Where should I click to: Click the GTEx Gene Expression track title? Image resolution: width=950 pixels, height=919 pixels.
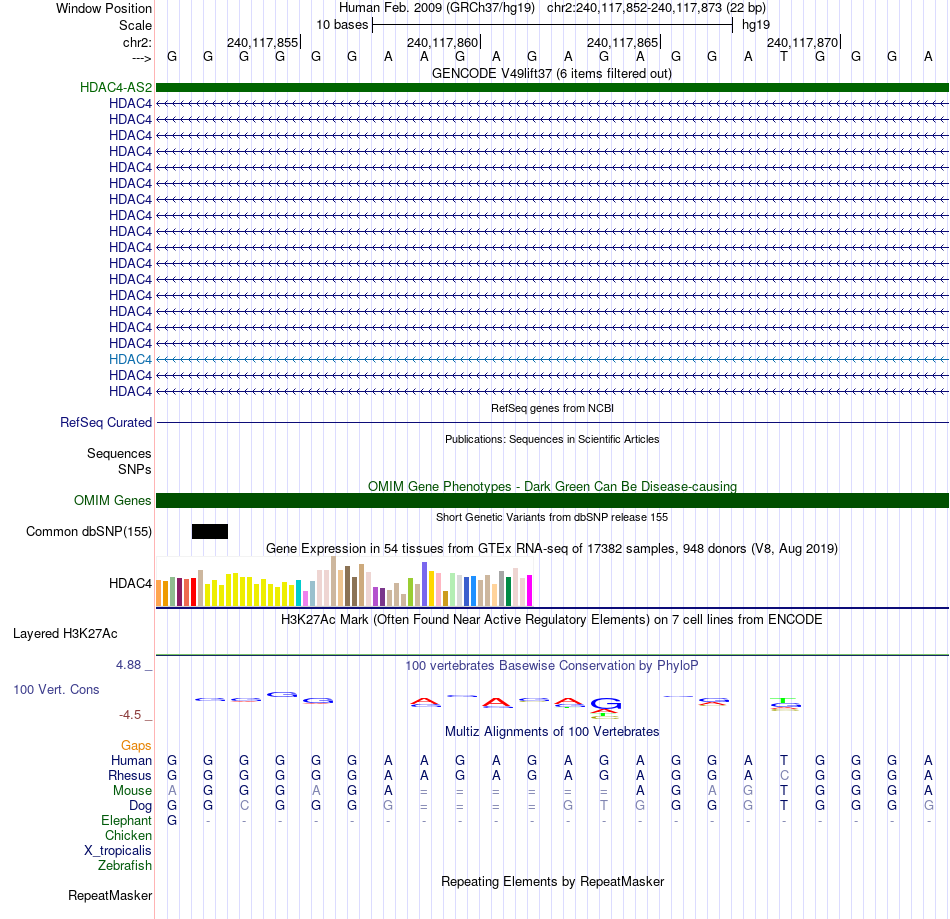[x=552, y=548]
